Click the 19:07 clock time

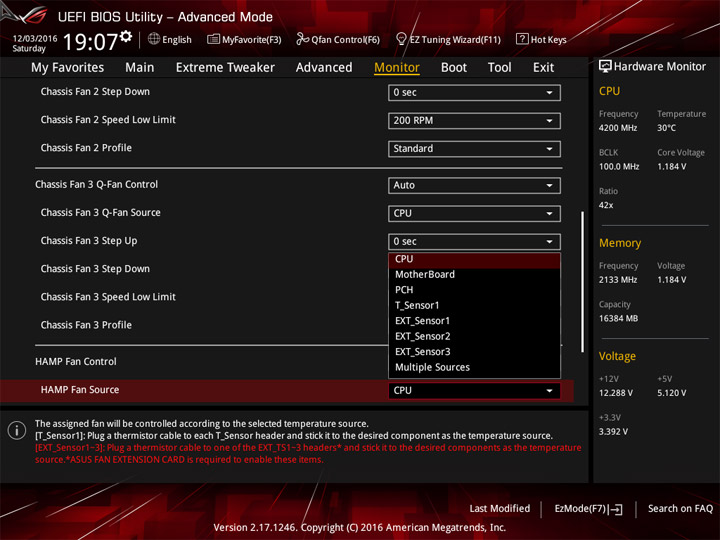pyautogui.click(x=90, y=42)
